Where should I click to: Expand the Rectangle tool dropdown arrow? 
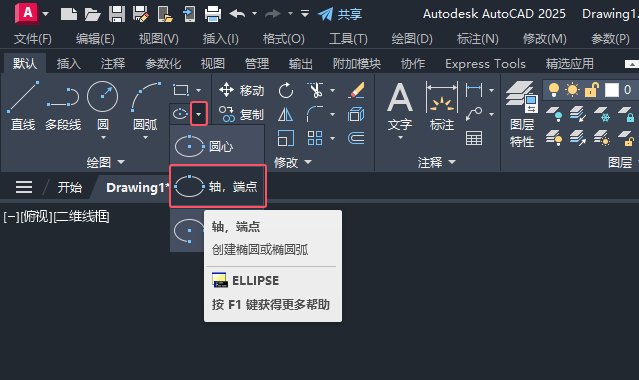coord(198,90)
